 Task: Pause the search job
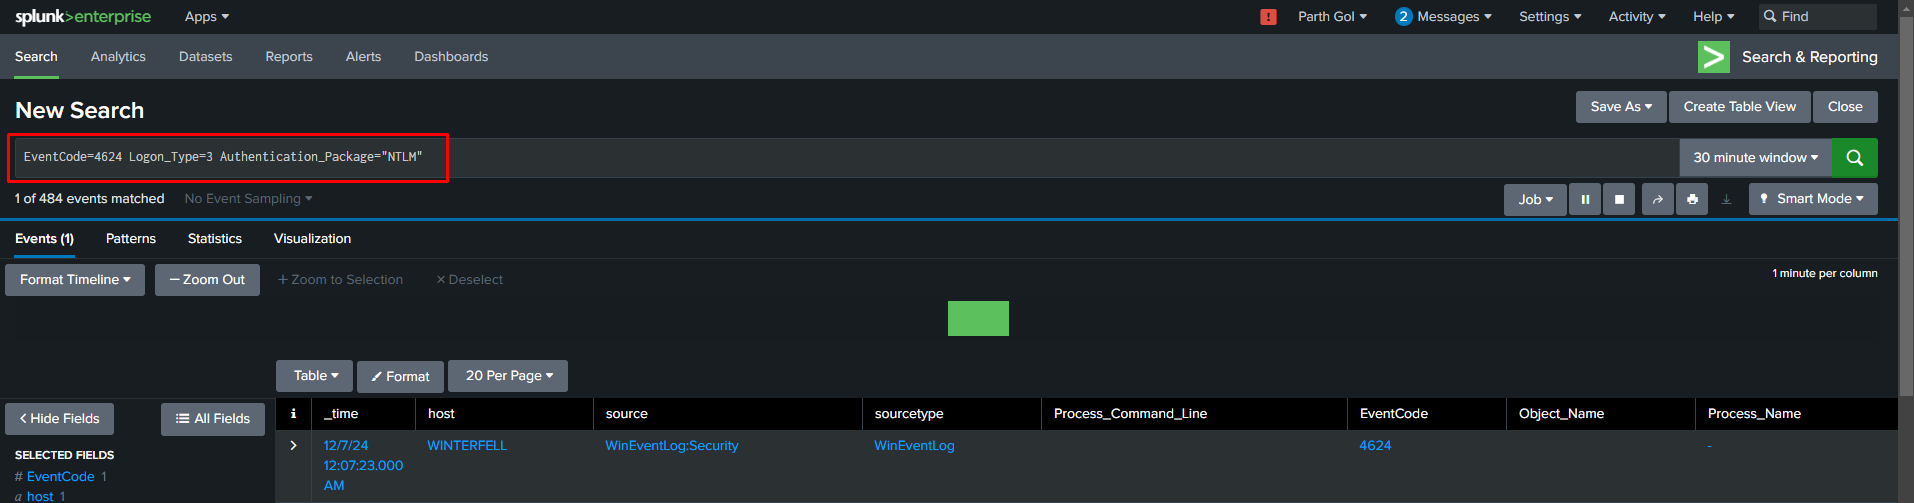click(1585, 199)
